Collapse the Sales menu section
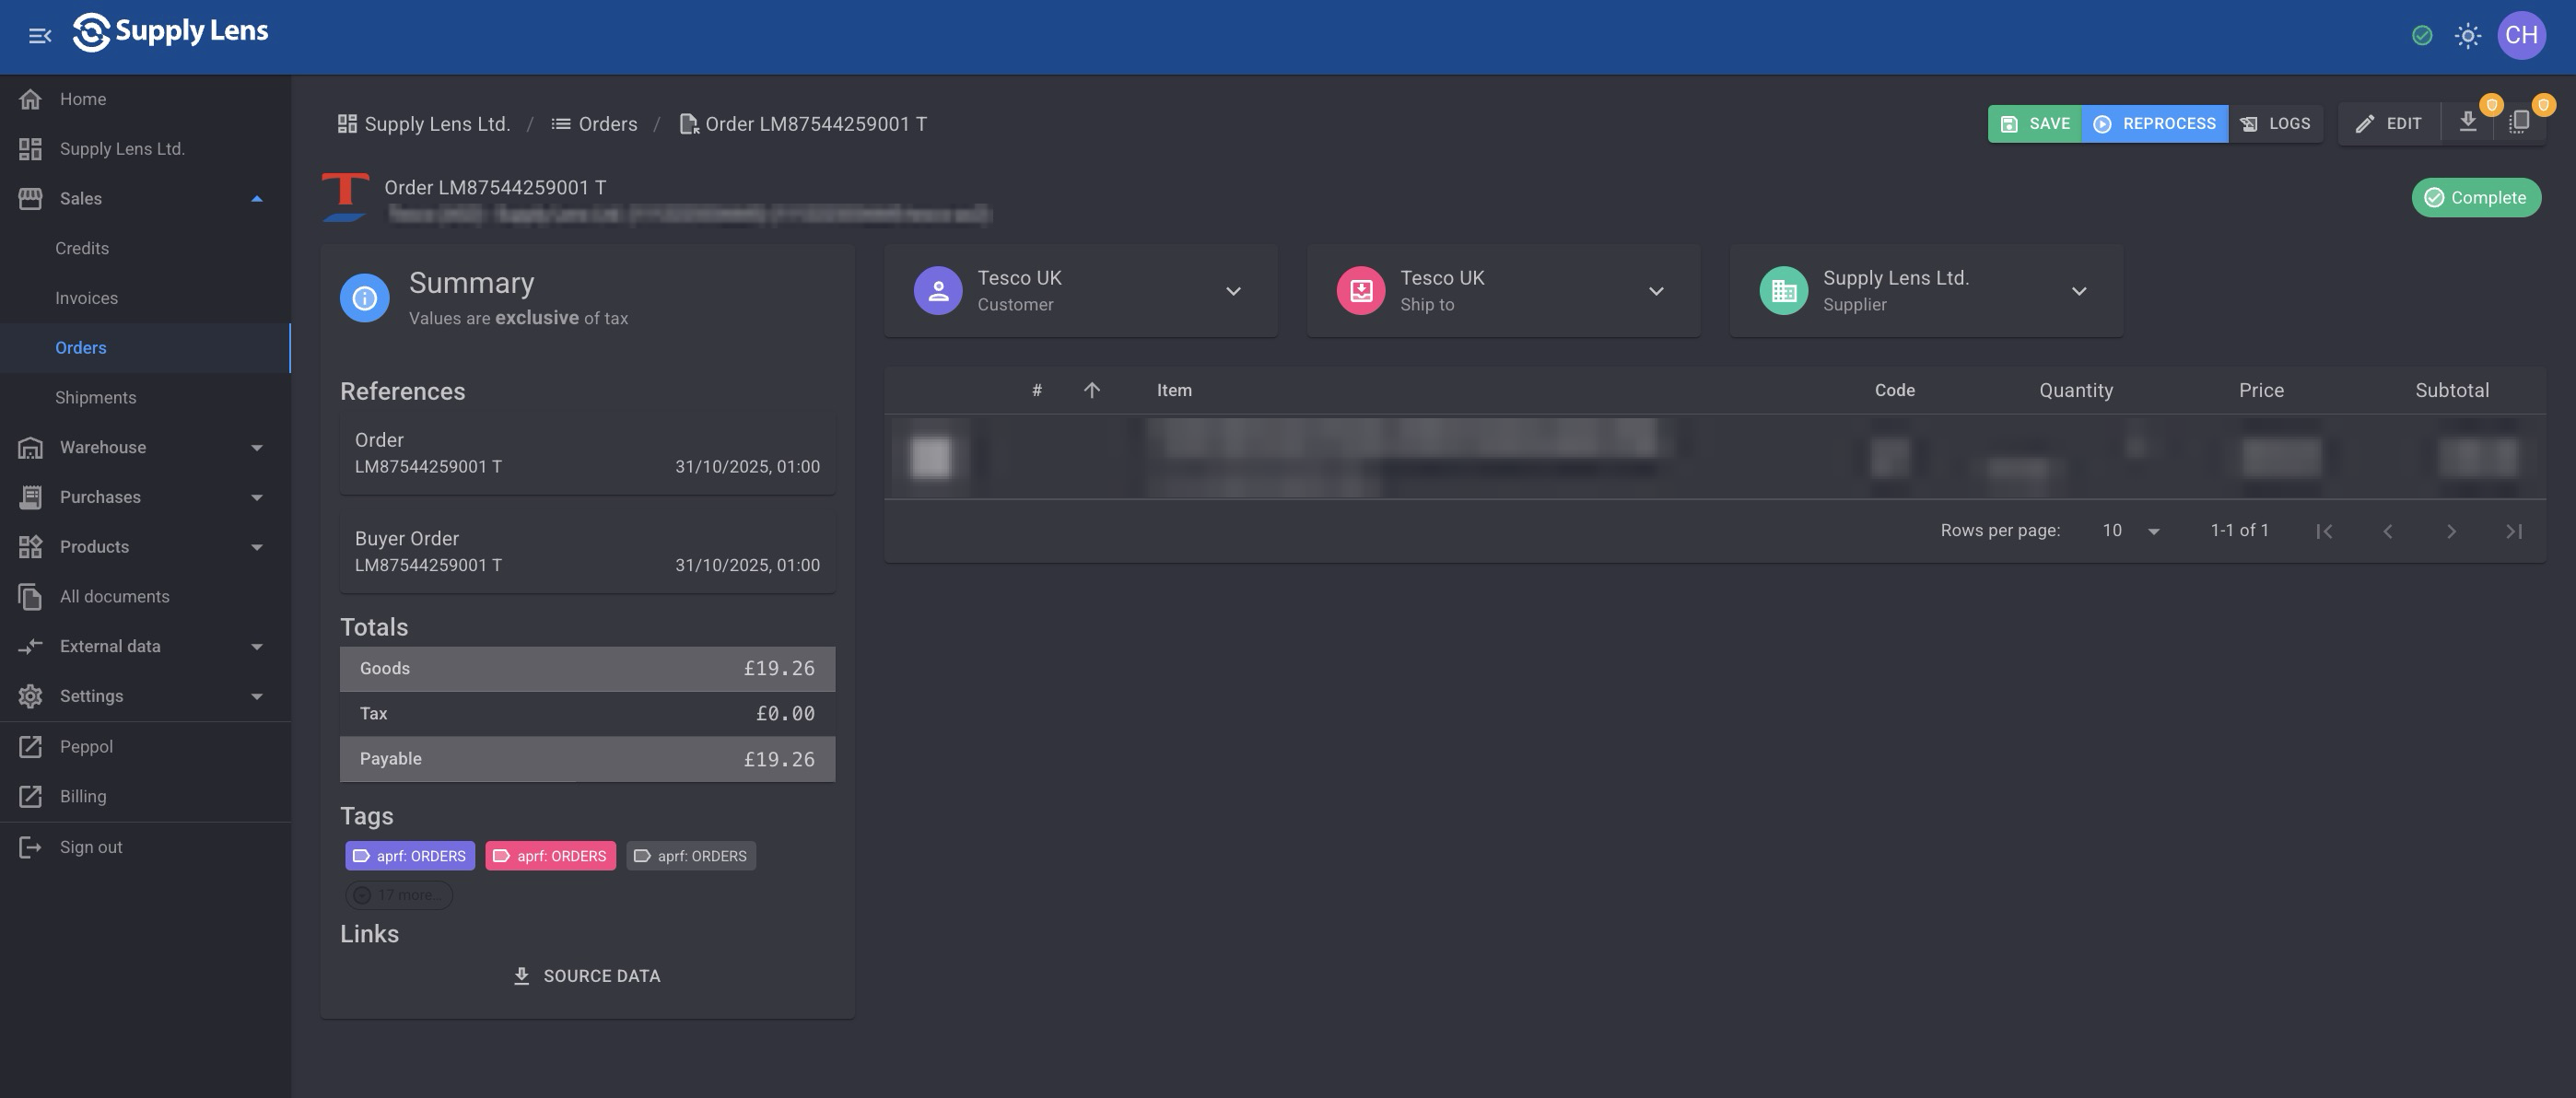The width and height of the screenshot is (2576, 1098). tap(145, 198)
